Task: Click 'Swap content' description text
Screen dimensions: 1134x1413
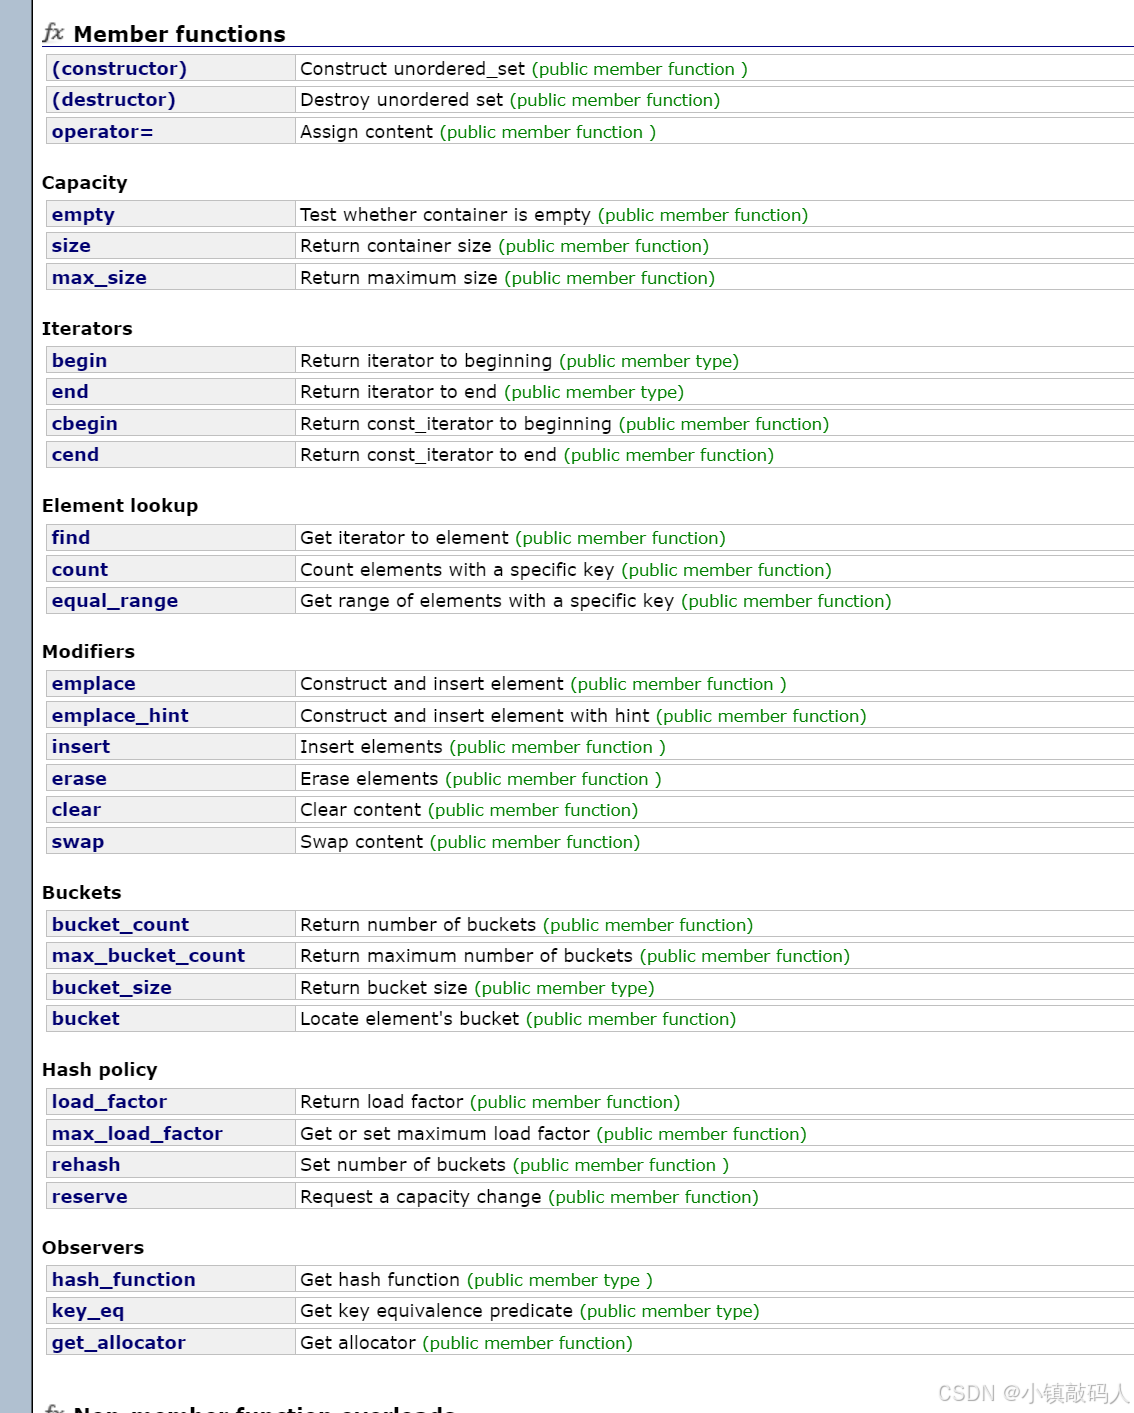Action: 362,842
